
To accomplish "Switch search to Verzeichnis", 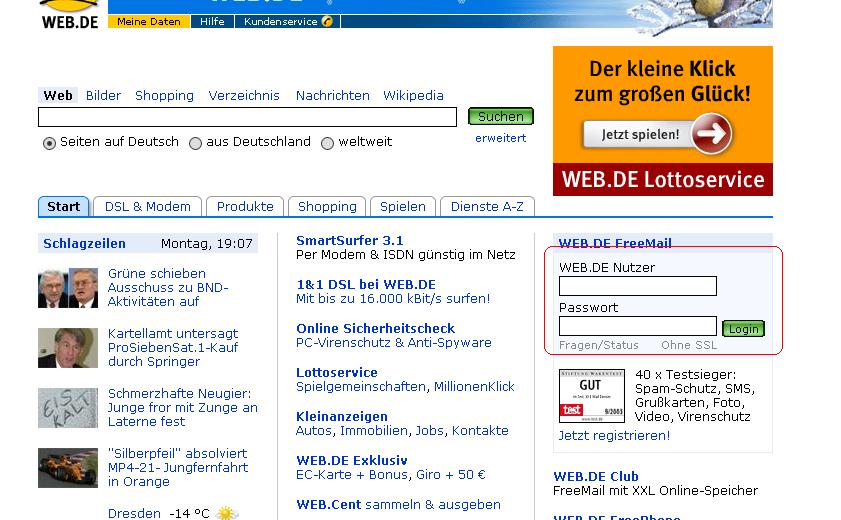I will click(244, 95).
